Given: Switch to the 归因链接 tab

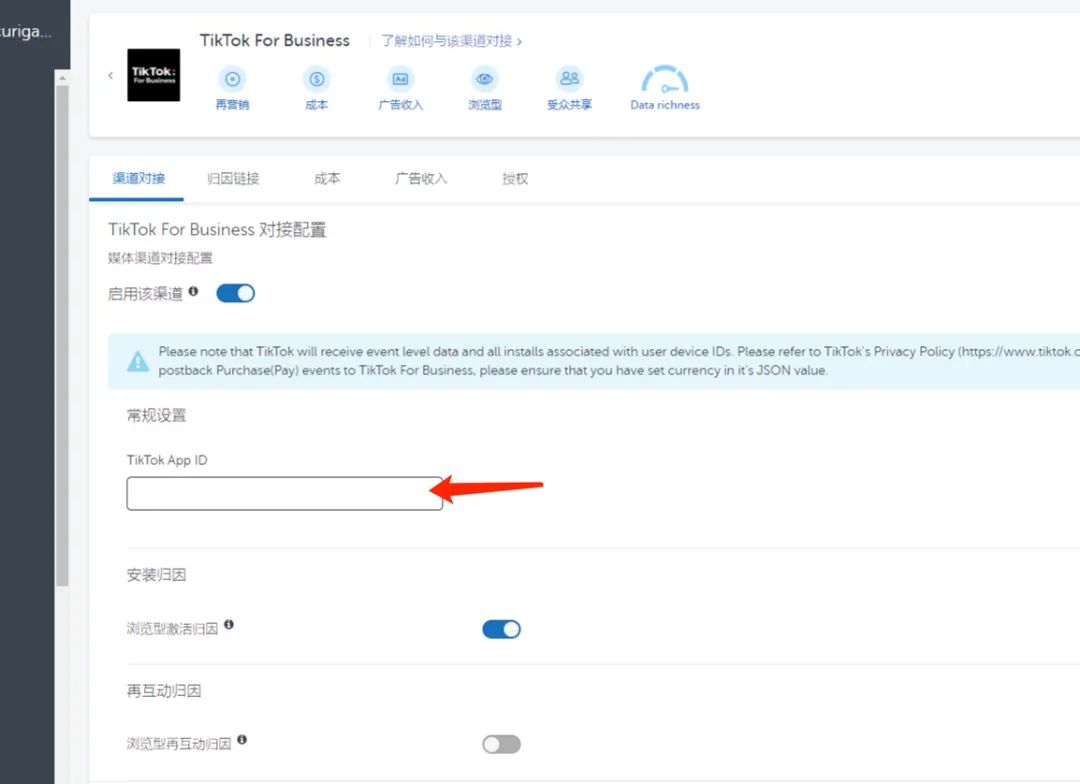Looking at the screenshot, I should [233, 178].
